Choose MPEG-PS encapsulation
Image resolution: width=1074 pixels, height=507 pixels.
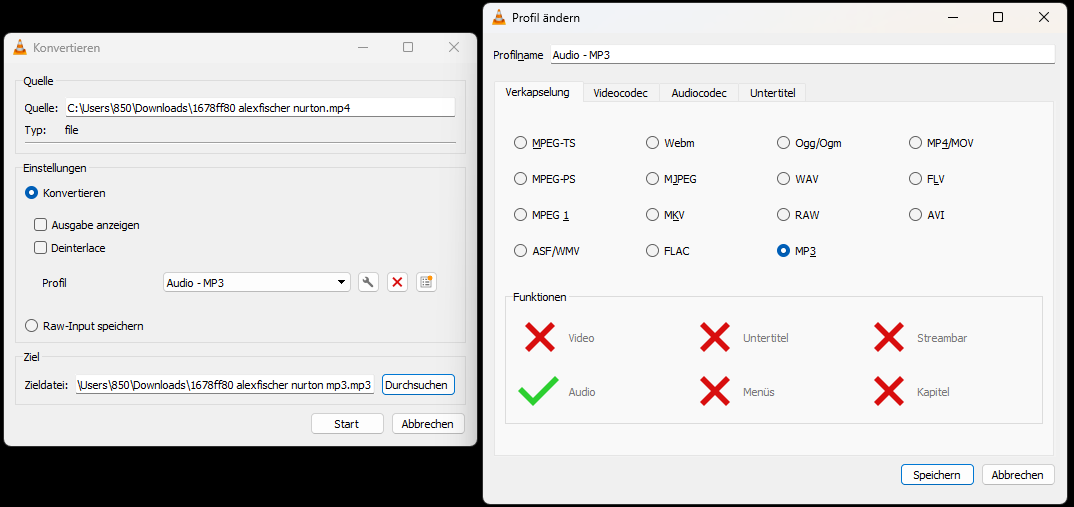(520, 179)
